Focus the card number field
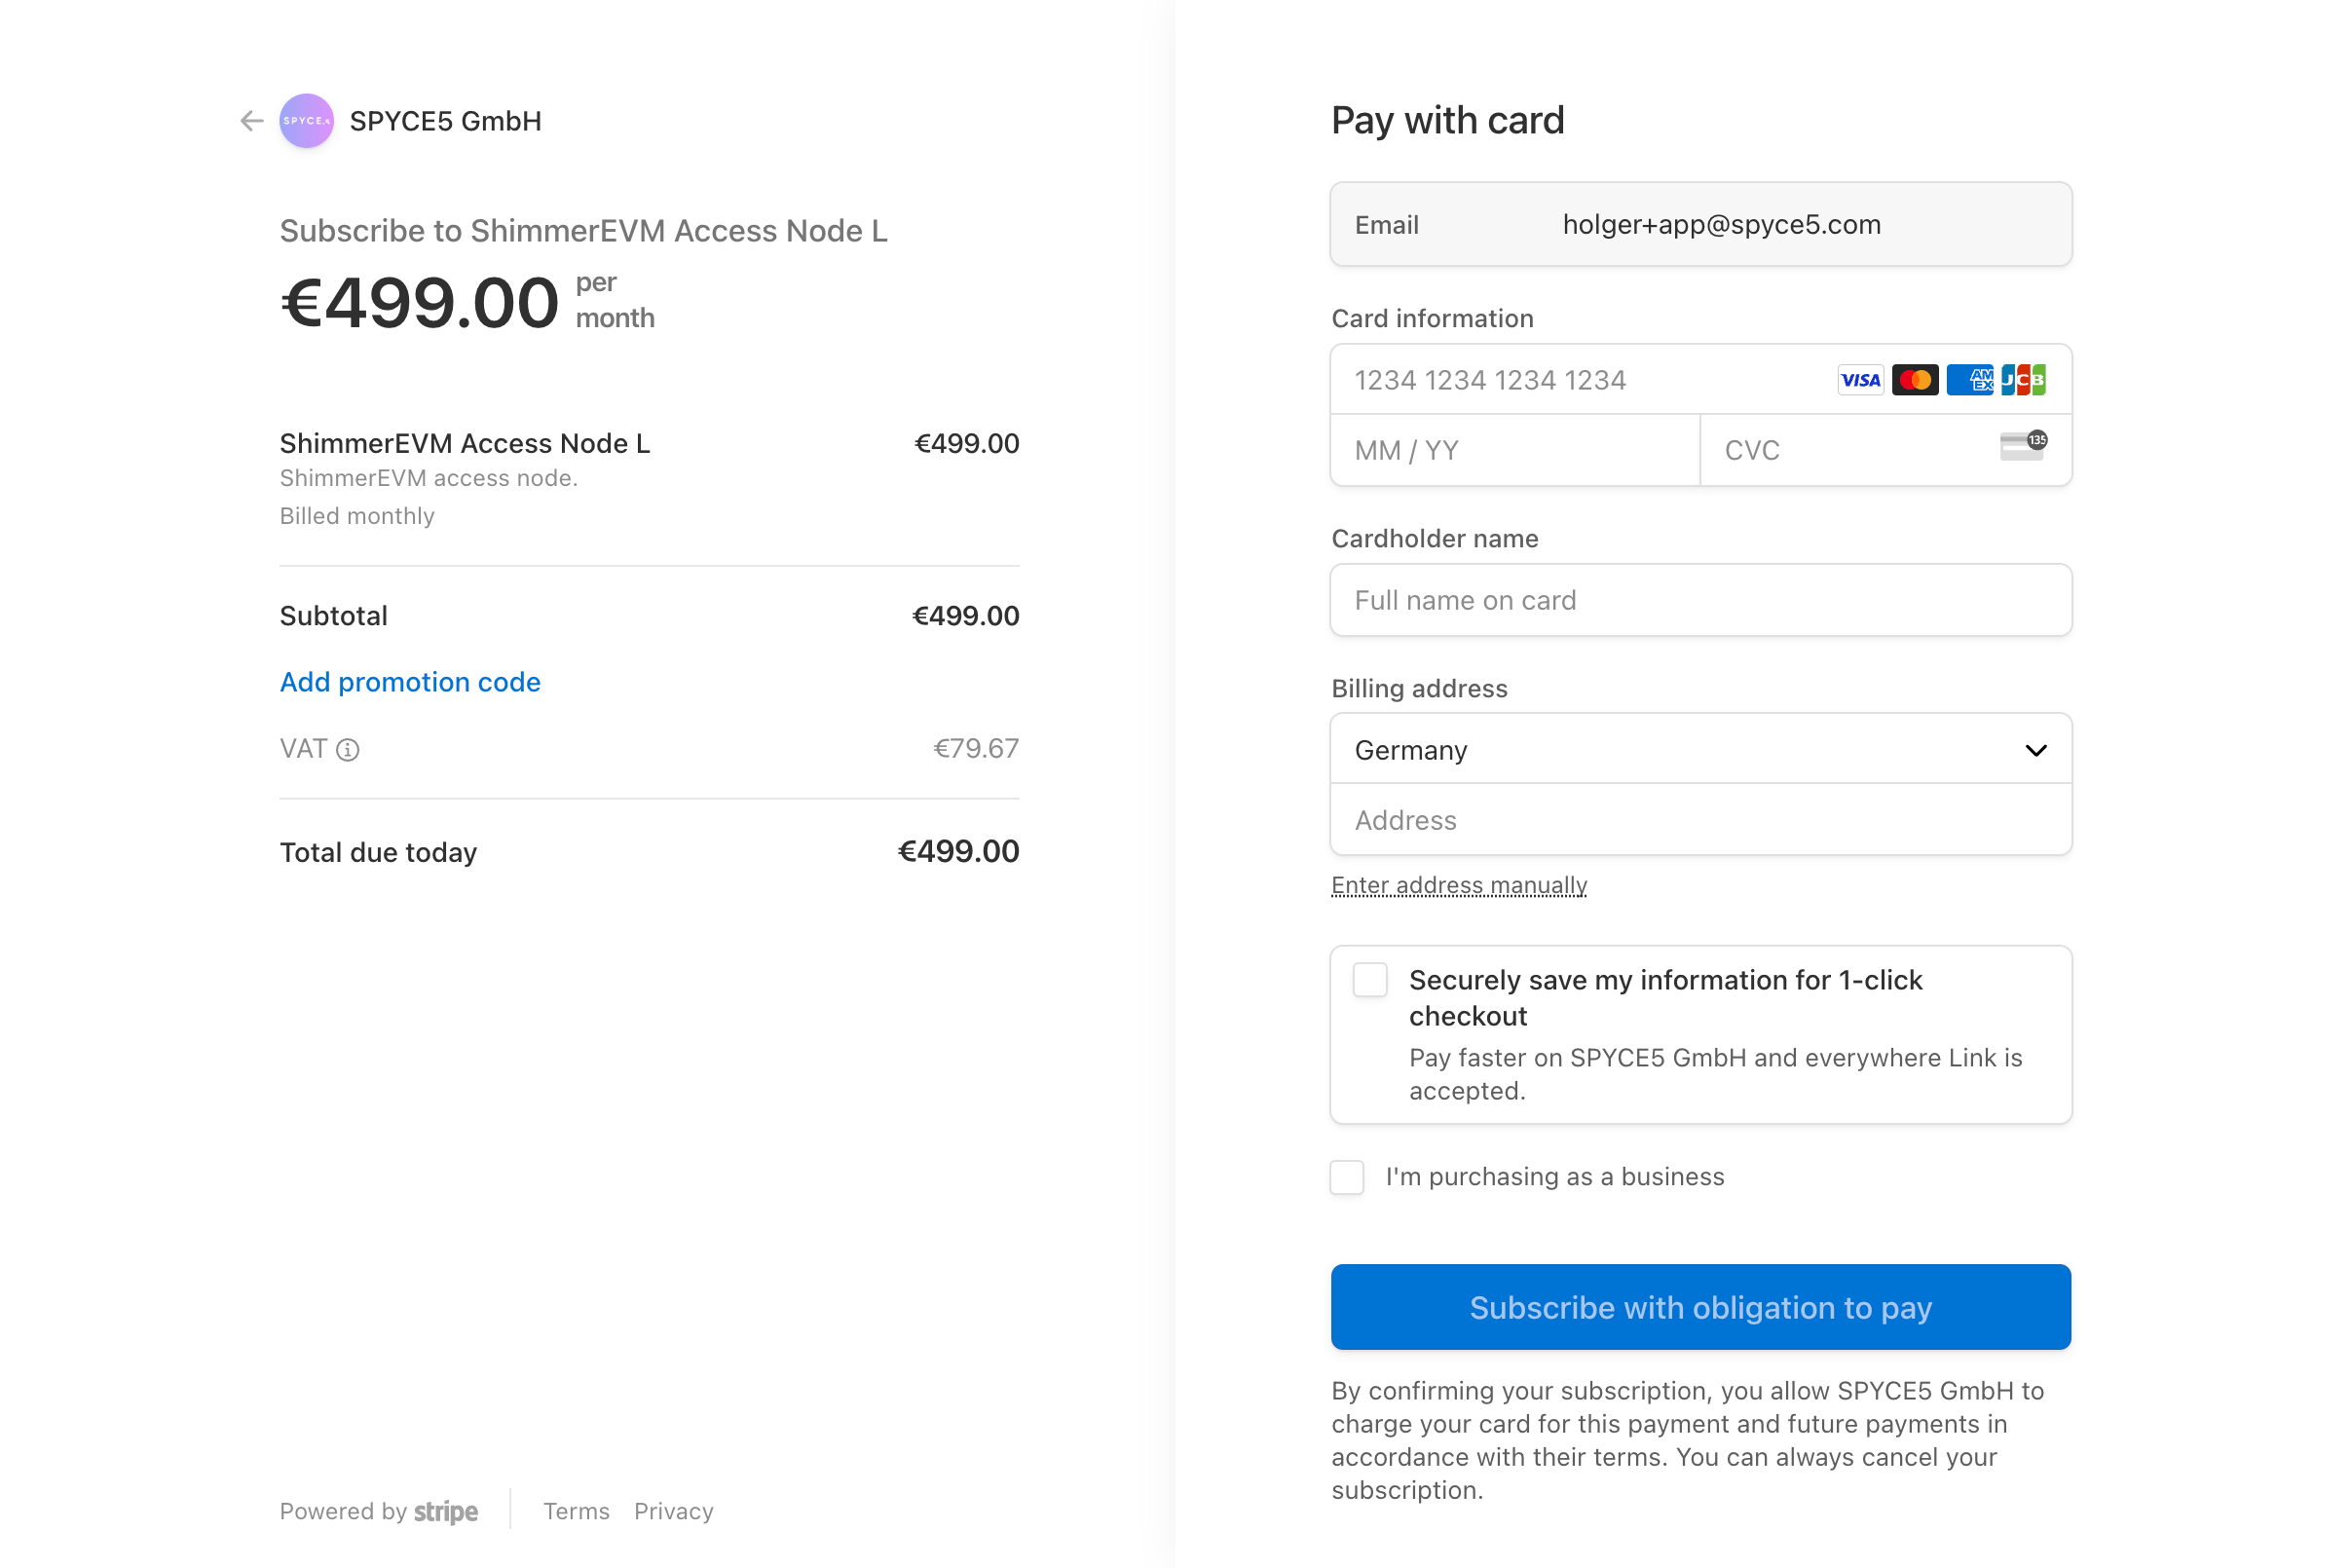The width and height of the screenshot is (2351, 1568). pos(1580,380)
